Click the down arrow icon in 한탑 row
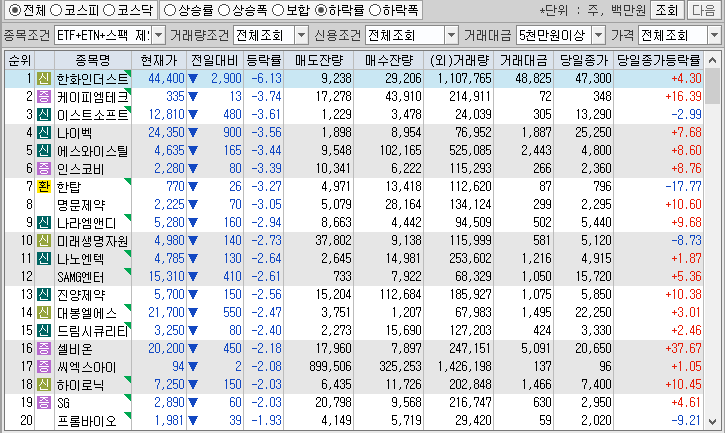Image resolution: width=725 pixels, height=433 pixels. (193, 187)
